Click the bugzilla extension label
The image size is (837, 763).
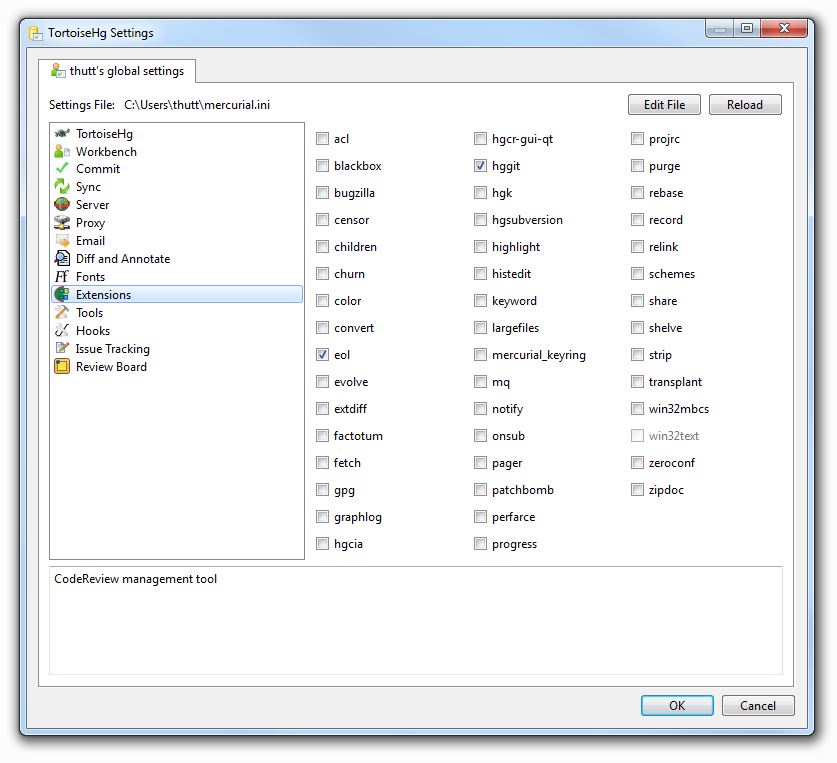pos(354,193)
